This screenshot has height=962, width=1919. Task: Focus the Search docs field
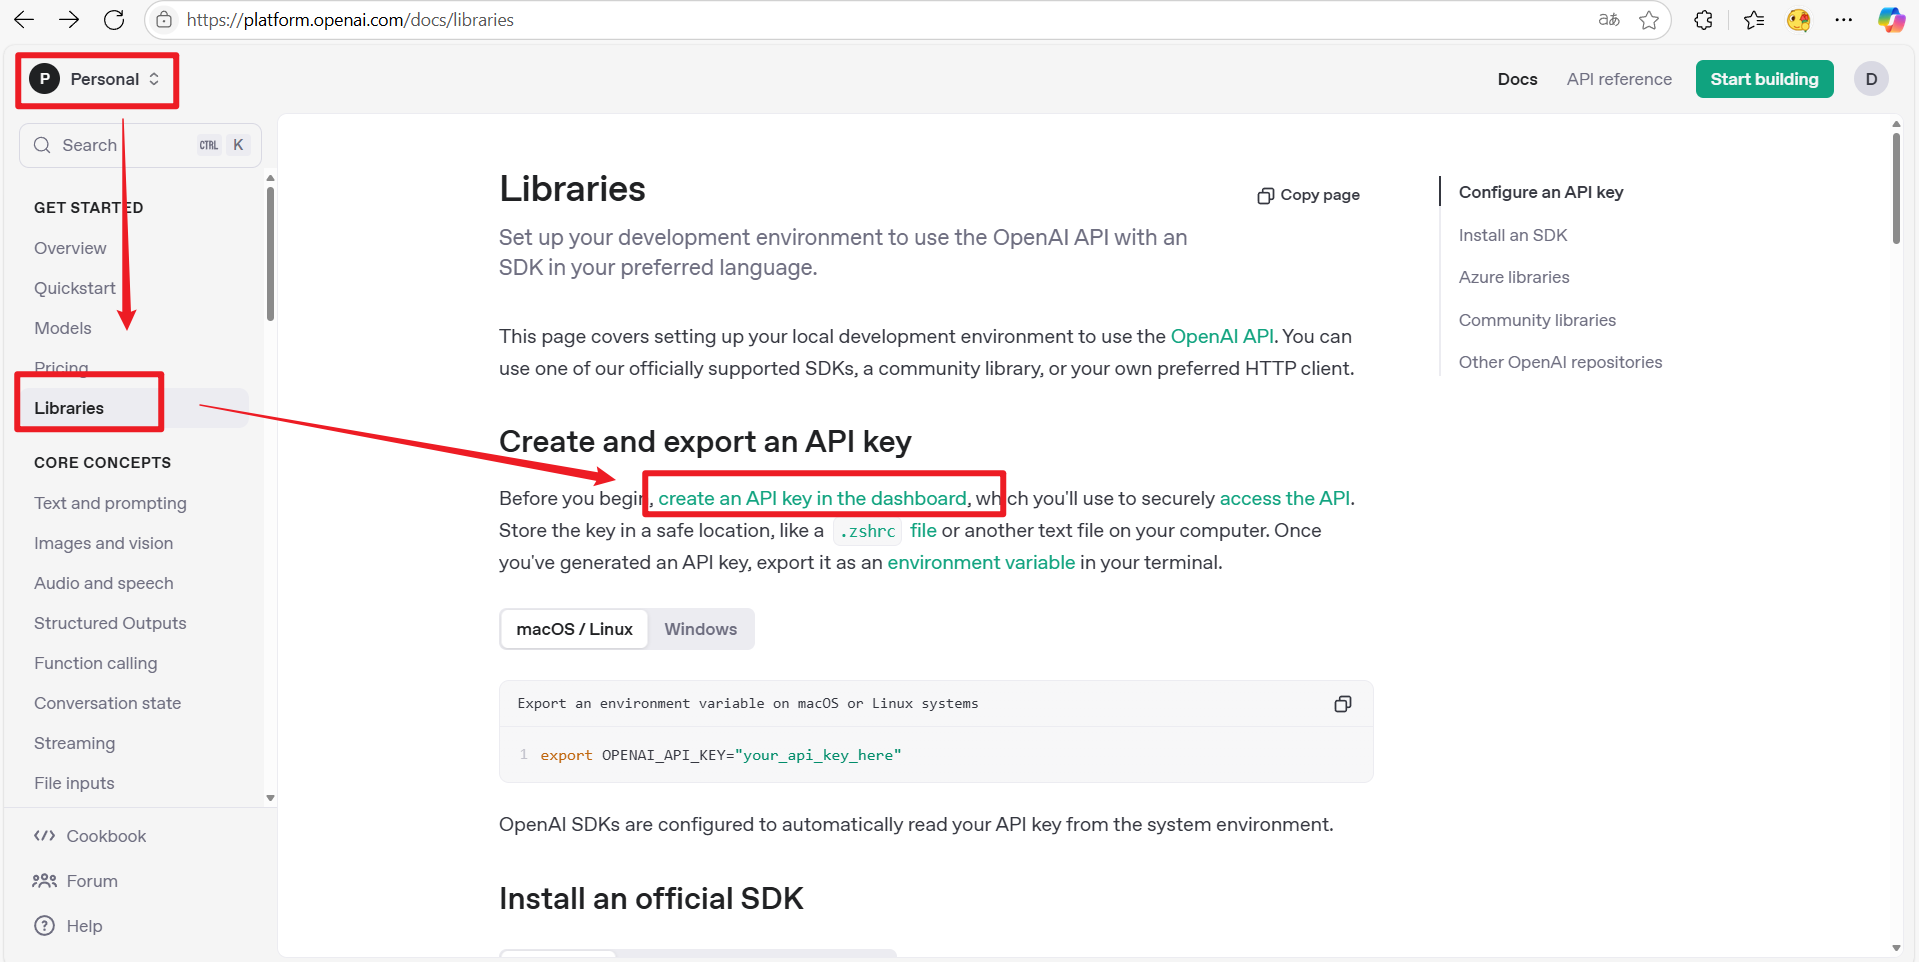pos(140,145)
